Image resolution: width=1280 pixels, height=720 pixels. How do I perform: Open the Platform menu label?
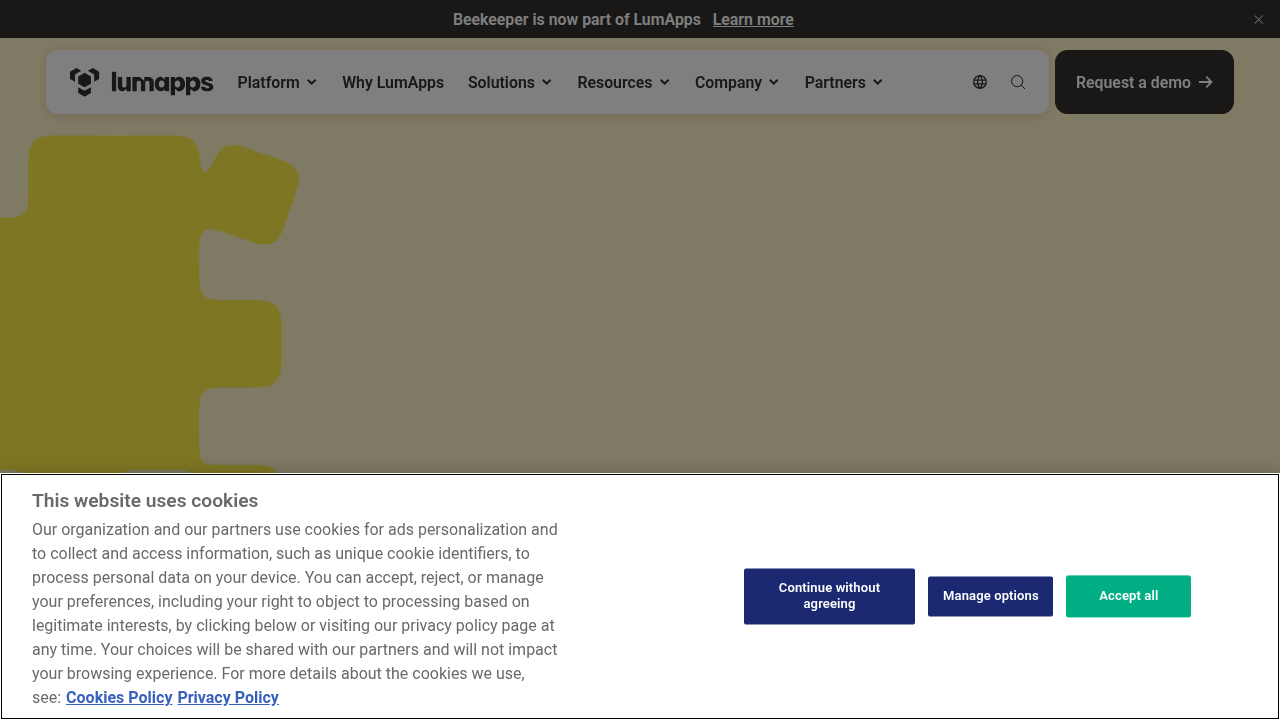click(268, 82)
